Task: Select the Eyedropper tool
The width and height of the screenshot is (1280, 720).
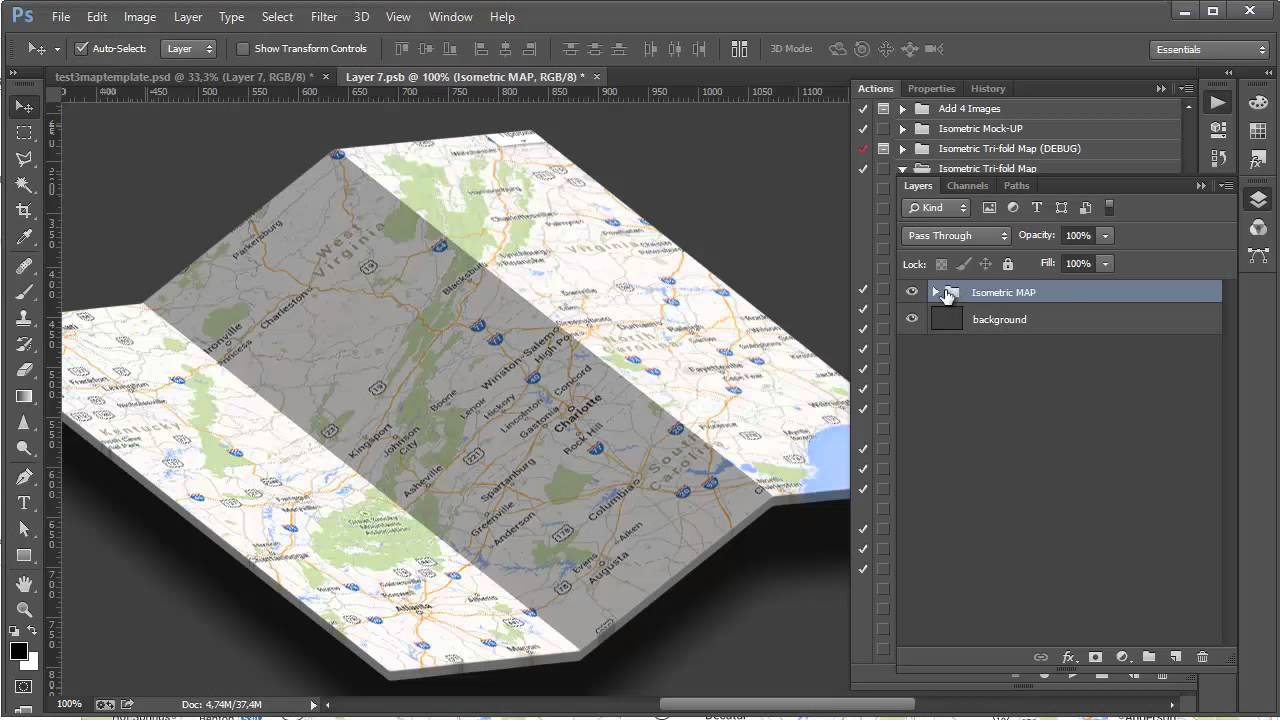Action: pyautogui.click(x=24, y=238)
